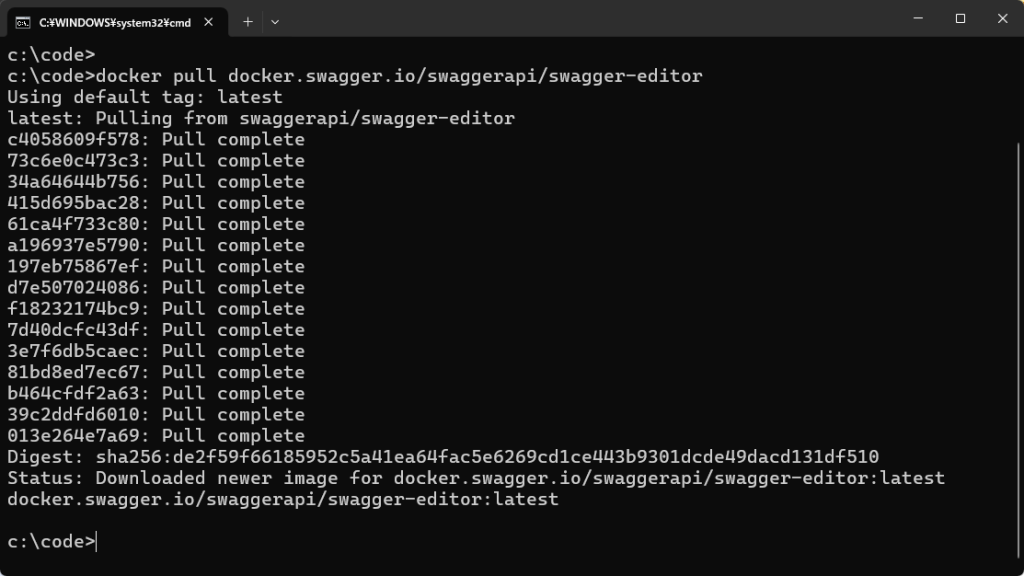
Task: Click layer 013e264e7a69 Pull complete line
Action: click(156, 436)
